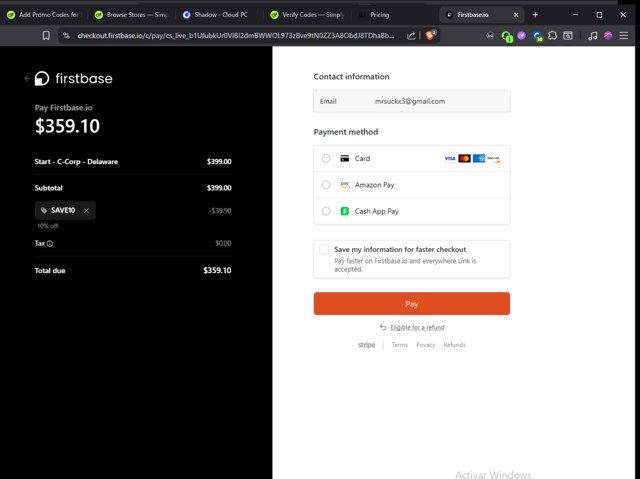Open Eligible for a refund link
This screenshot has width=640, height=479.
point(417,327)
